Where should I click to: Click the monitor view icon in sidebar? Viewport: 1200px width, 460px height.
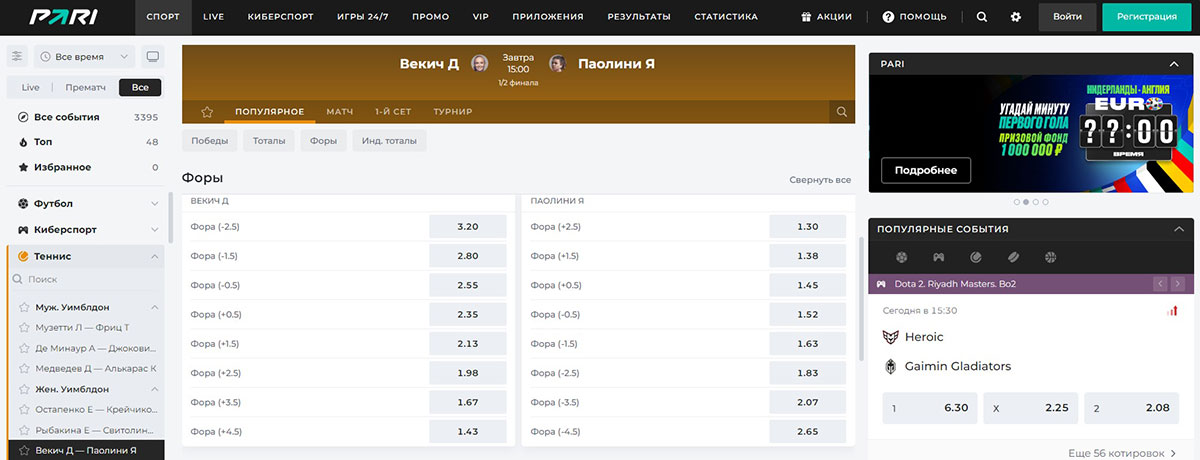pos(152,57)
